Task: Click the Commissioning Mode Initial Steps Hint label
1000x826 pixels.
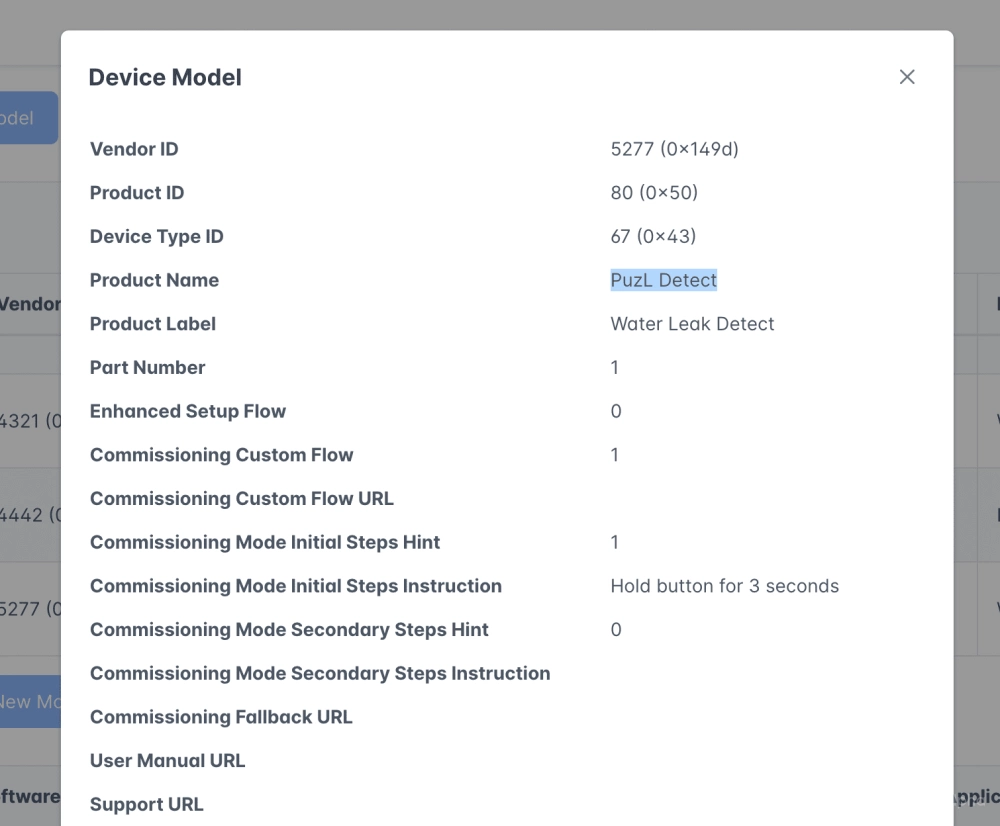Action: point(265,542)
